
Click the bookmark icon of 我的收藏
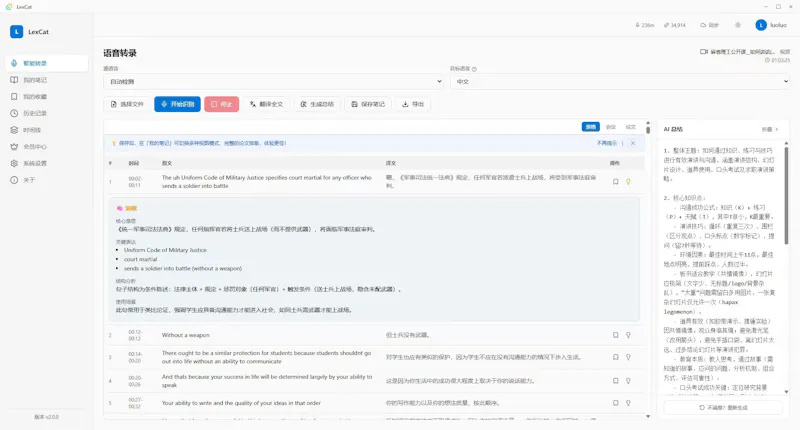pos(14,96)
